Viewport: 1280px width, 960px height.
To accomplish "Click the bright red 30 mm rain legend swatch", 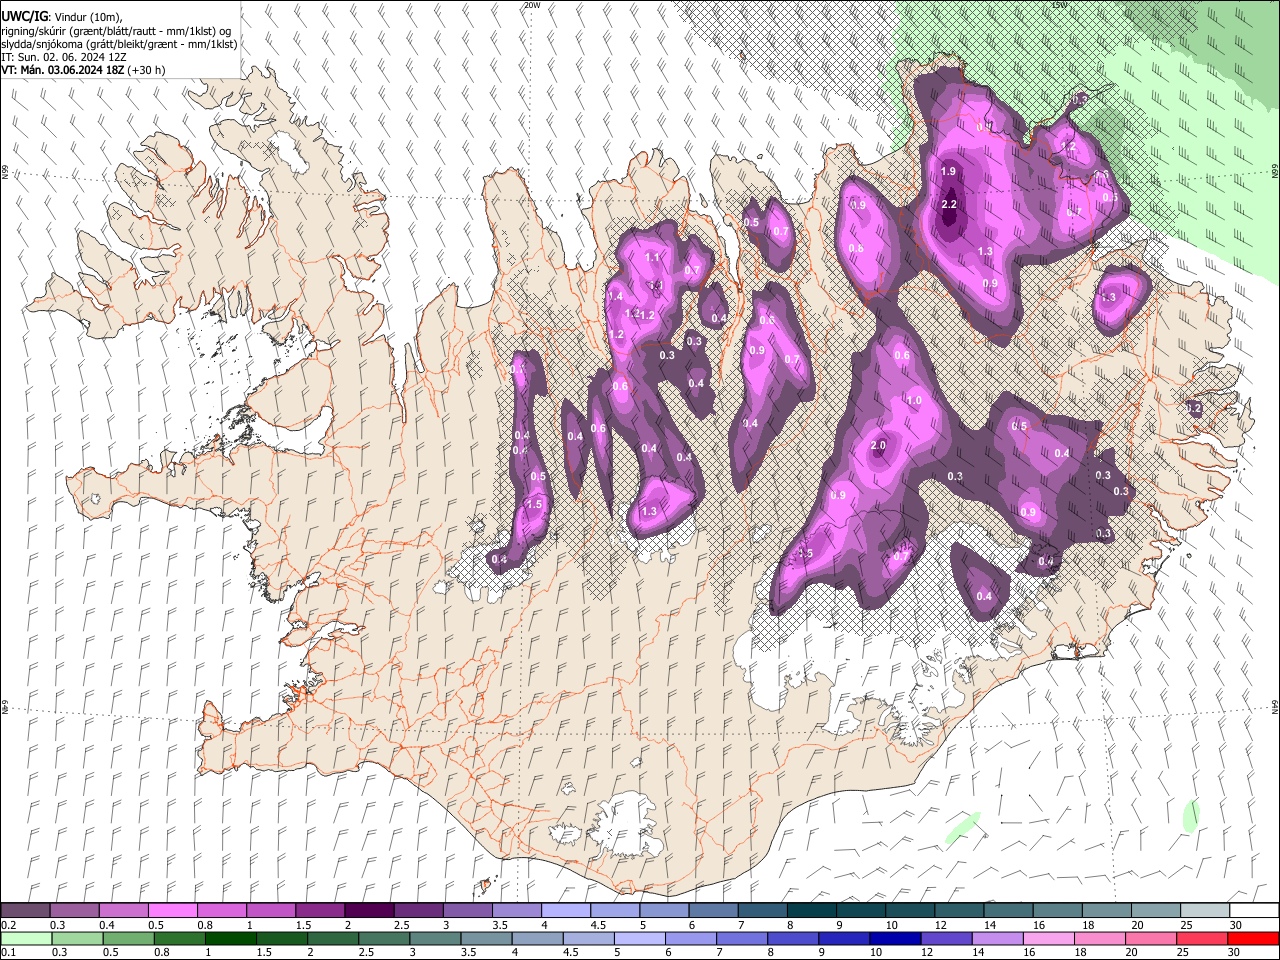I will [x=1252, y=939].
